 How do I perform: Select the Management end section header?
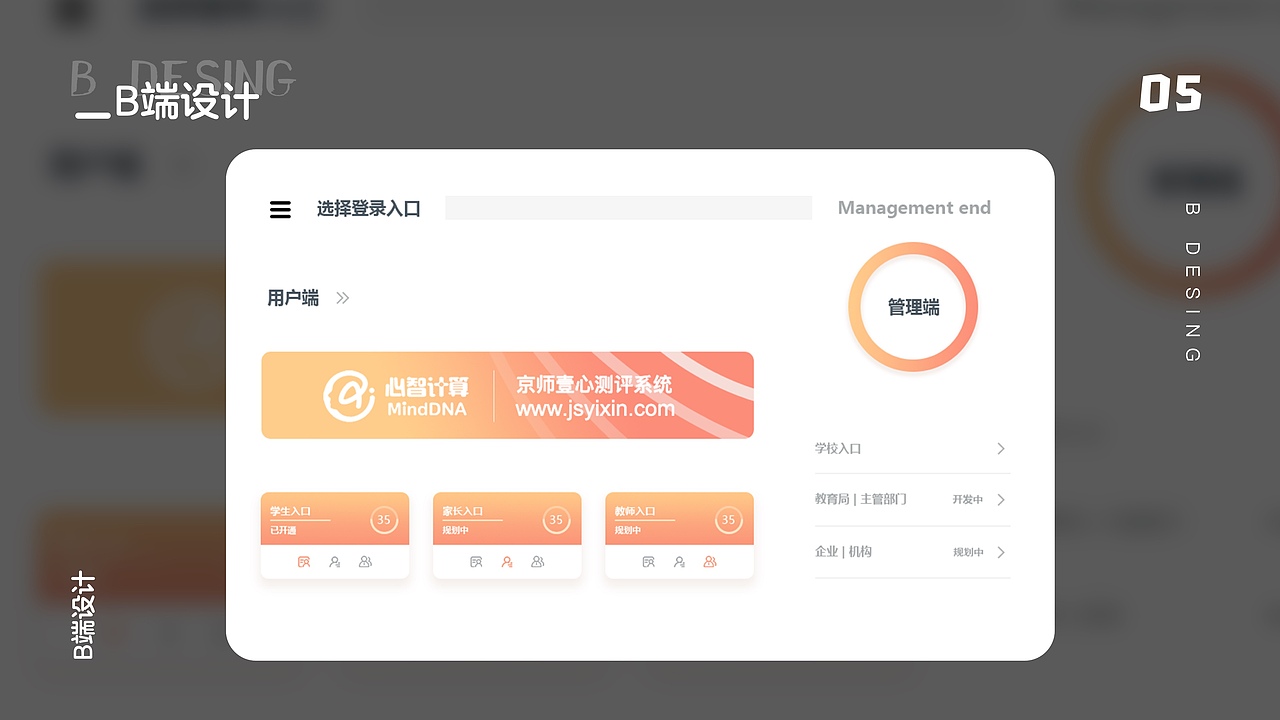click(913, 207)
